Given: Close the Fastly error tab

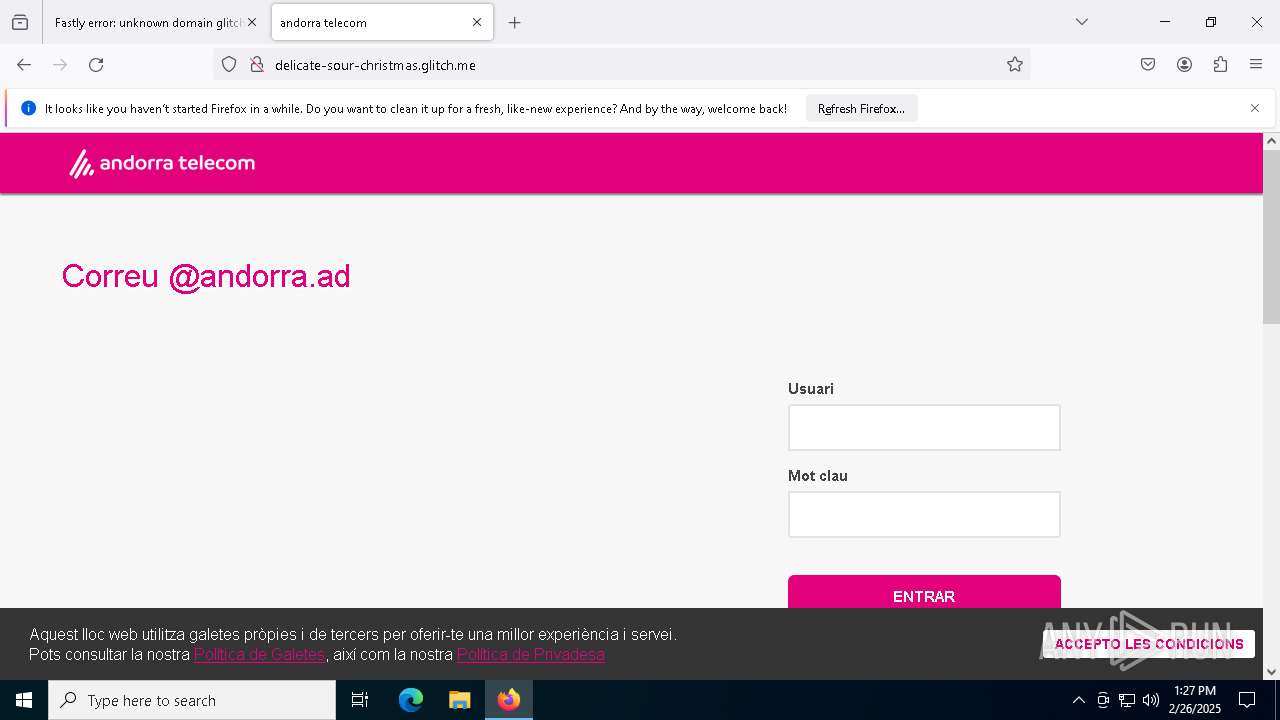Looking at the screenshot, I should pos(252,22).
